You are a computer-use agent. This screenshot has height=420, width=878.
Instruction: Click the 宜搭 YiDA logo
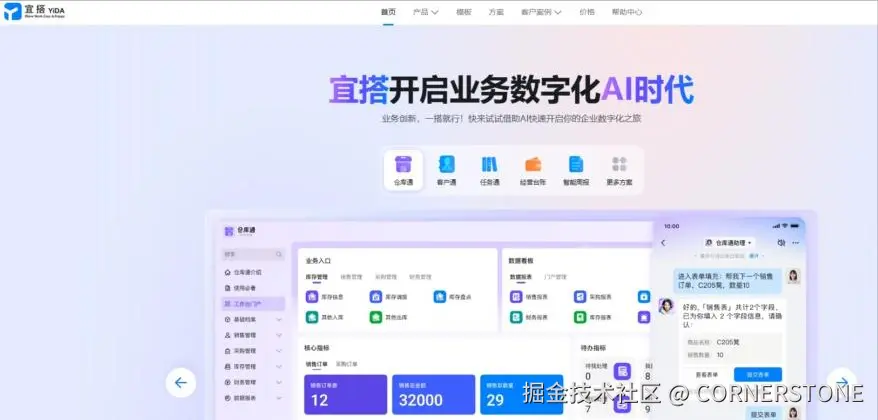[34, 11]
